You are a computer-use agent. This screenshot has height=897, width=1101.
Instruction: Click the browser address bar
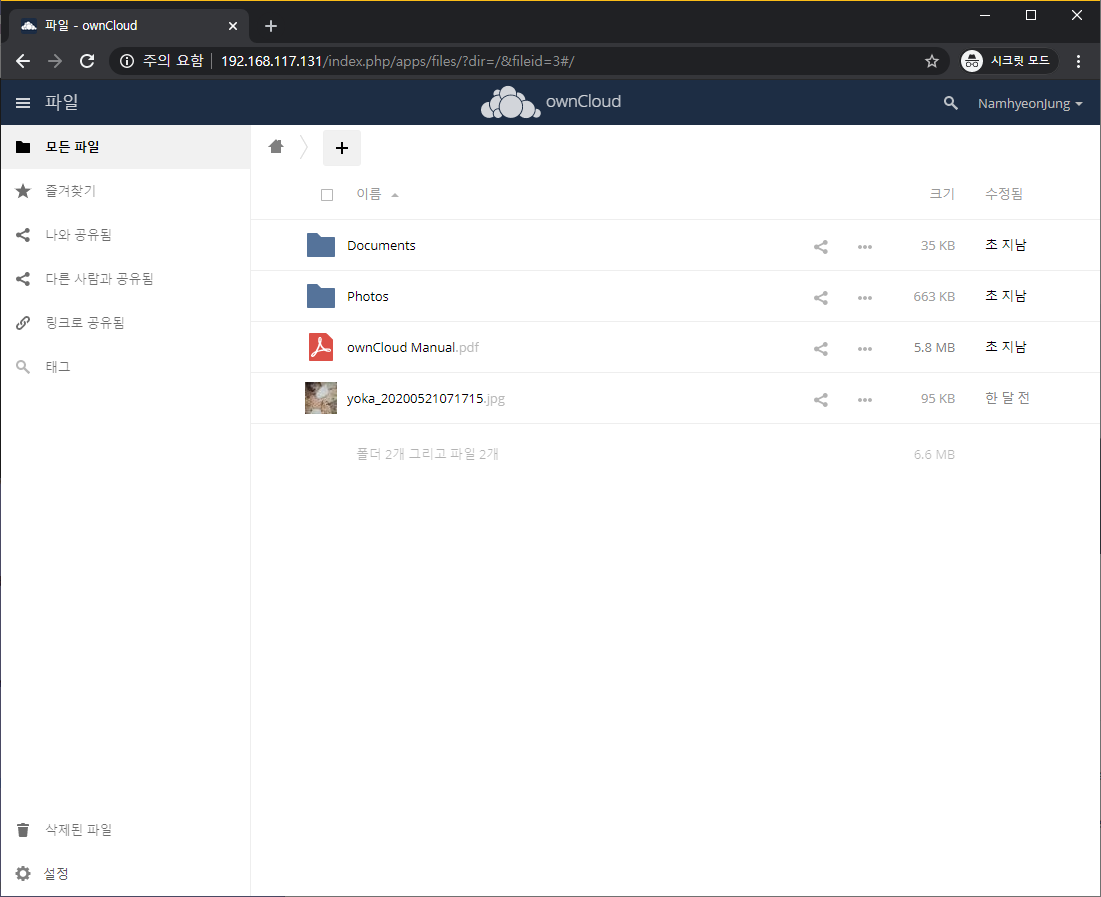[x=530, y=61]
